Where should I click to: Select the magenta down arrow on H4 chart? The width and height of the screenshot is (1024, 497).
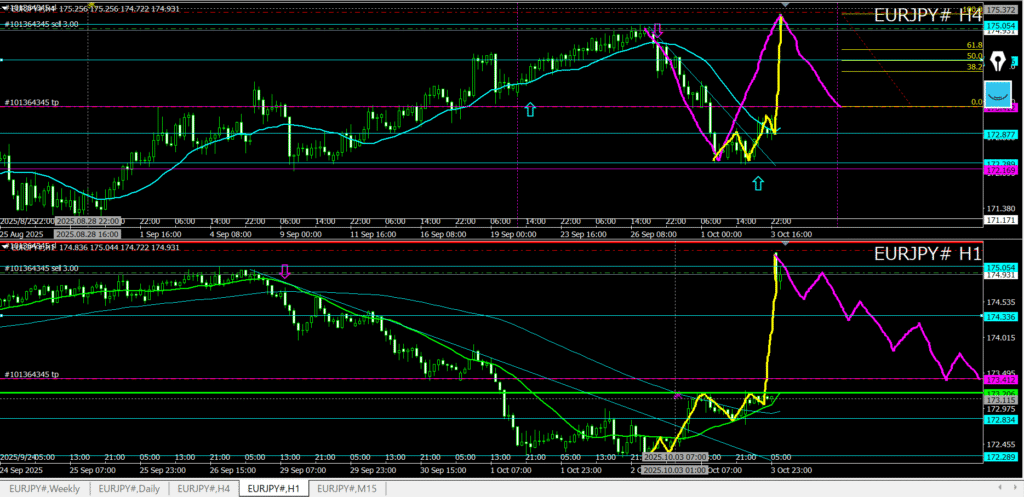657,31
